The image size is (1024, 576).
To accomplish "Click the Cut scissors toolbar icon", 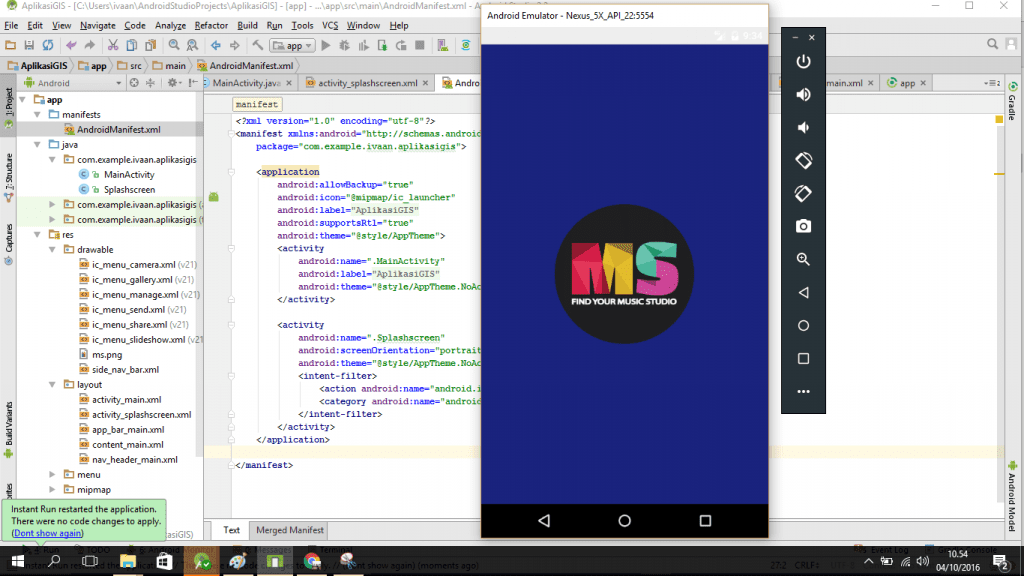I will click(113, 45).
